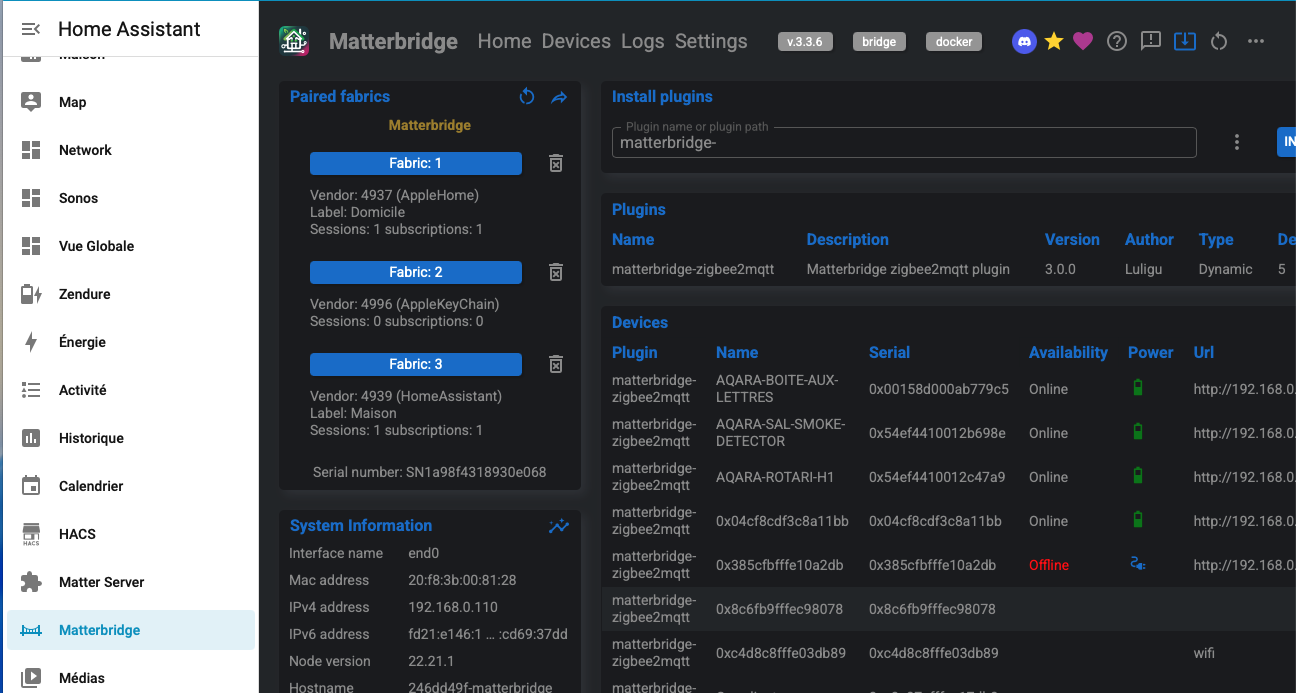
Task: Open HACS in the sidebar
Action: (x=77, y=534)
